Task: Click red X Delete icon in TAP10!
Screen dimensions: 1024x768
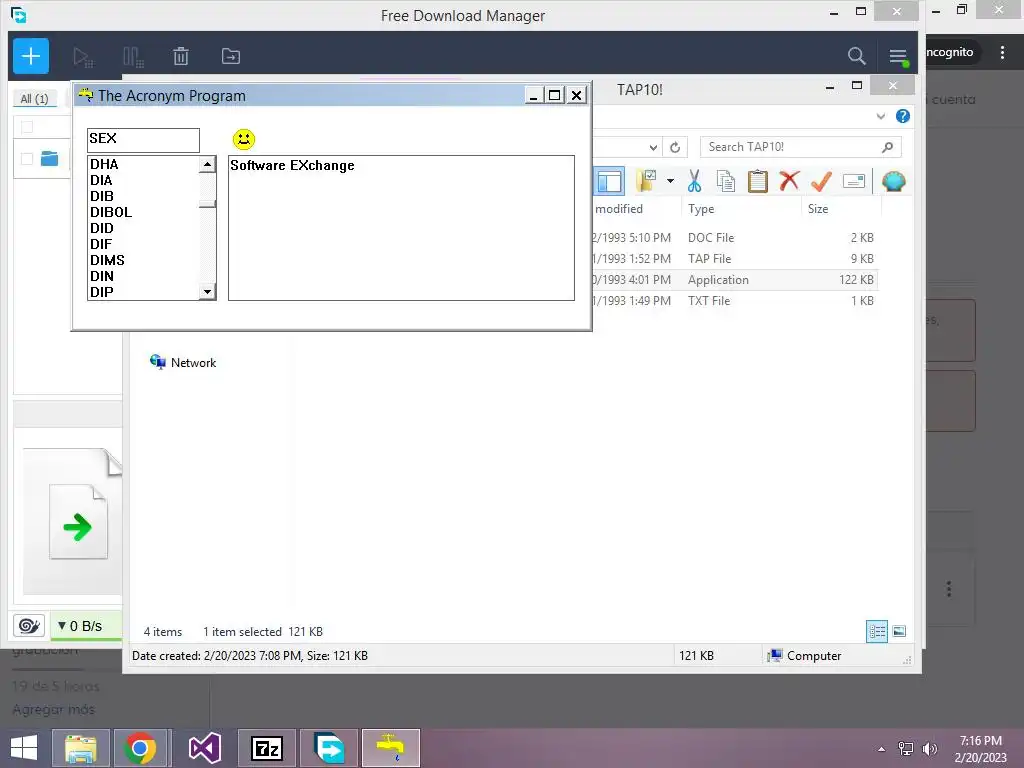Action: point(789,180)
